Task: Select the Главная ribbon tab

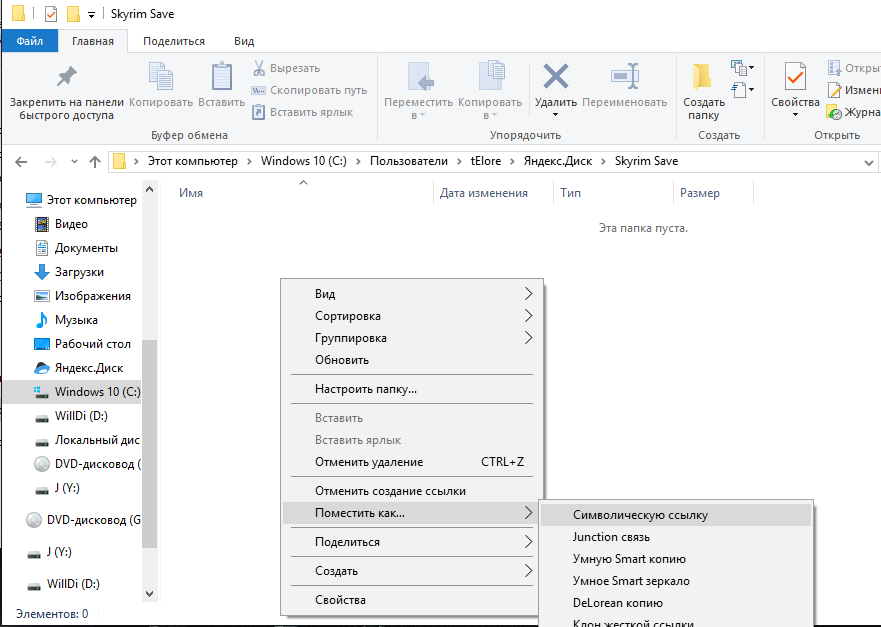Action: 93,41
